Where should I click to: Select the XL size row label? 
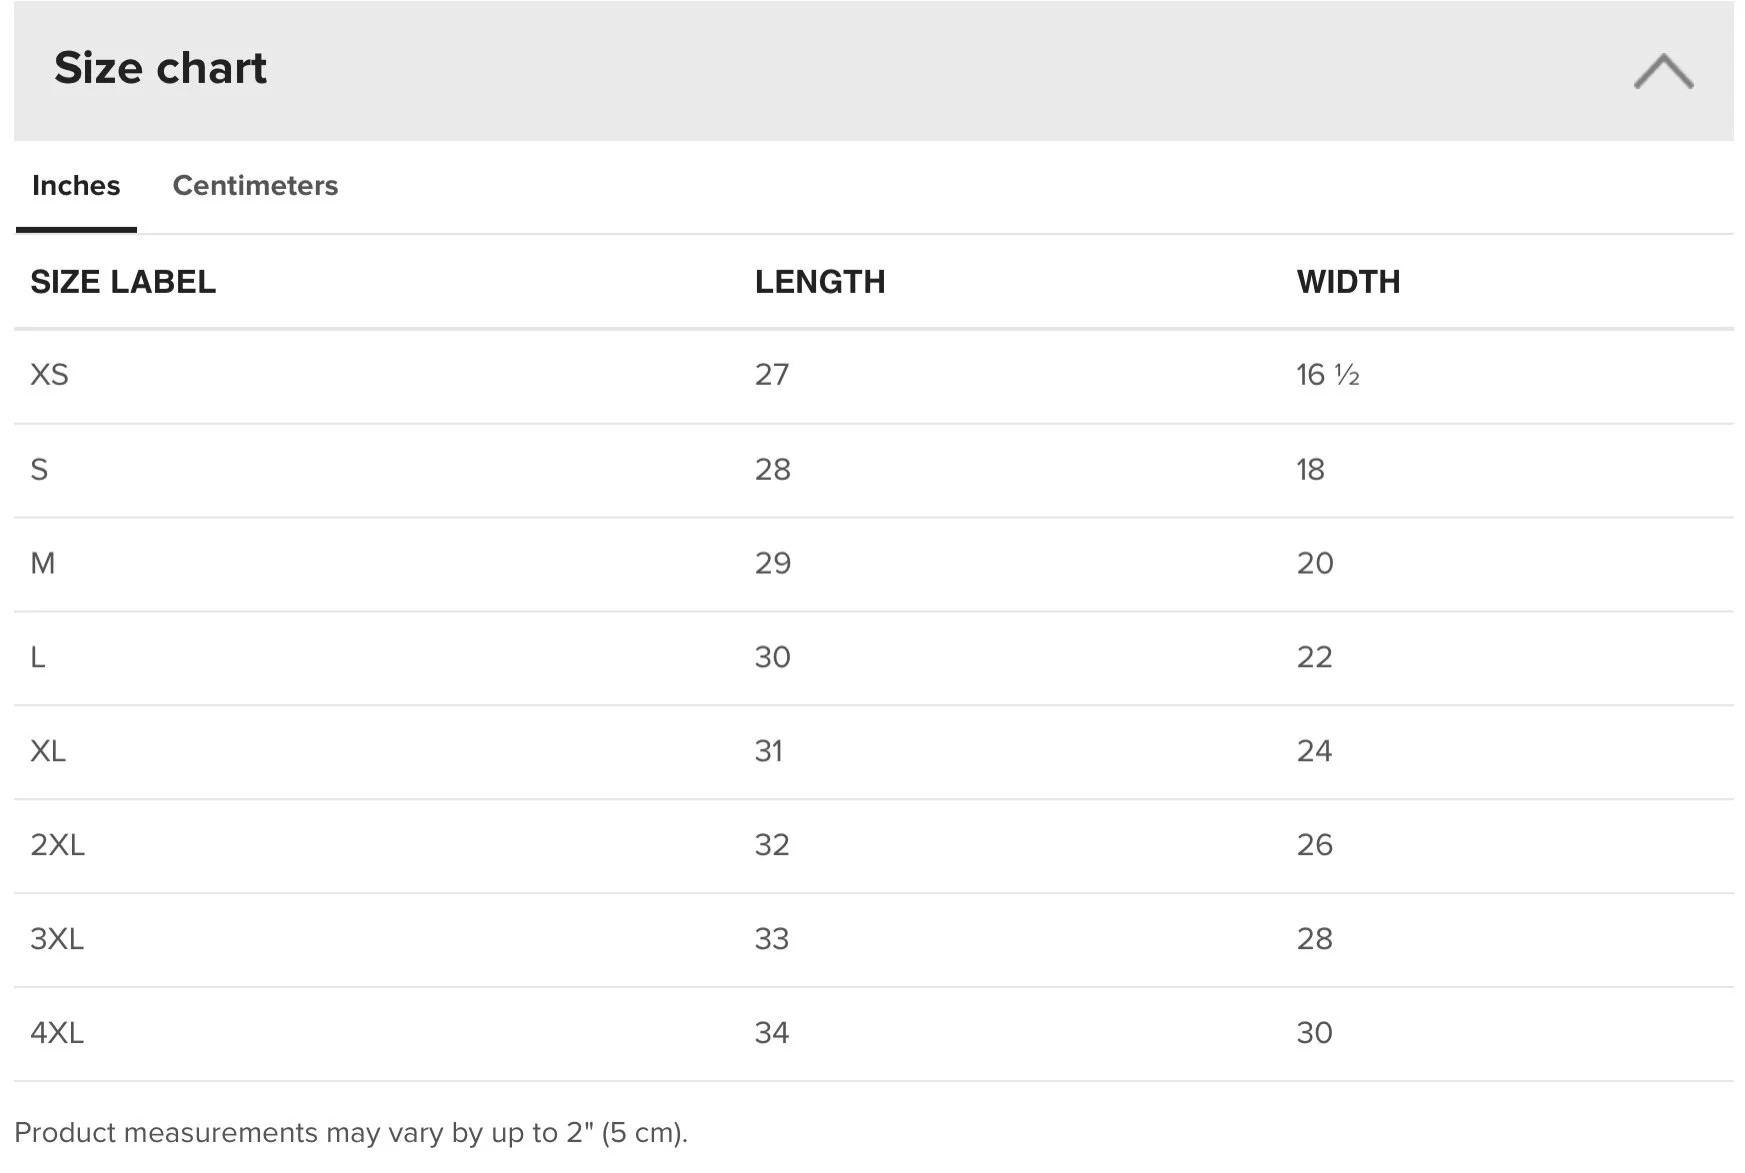[x=48, y=751]
